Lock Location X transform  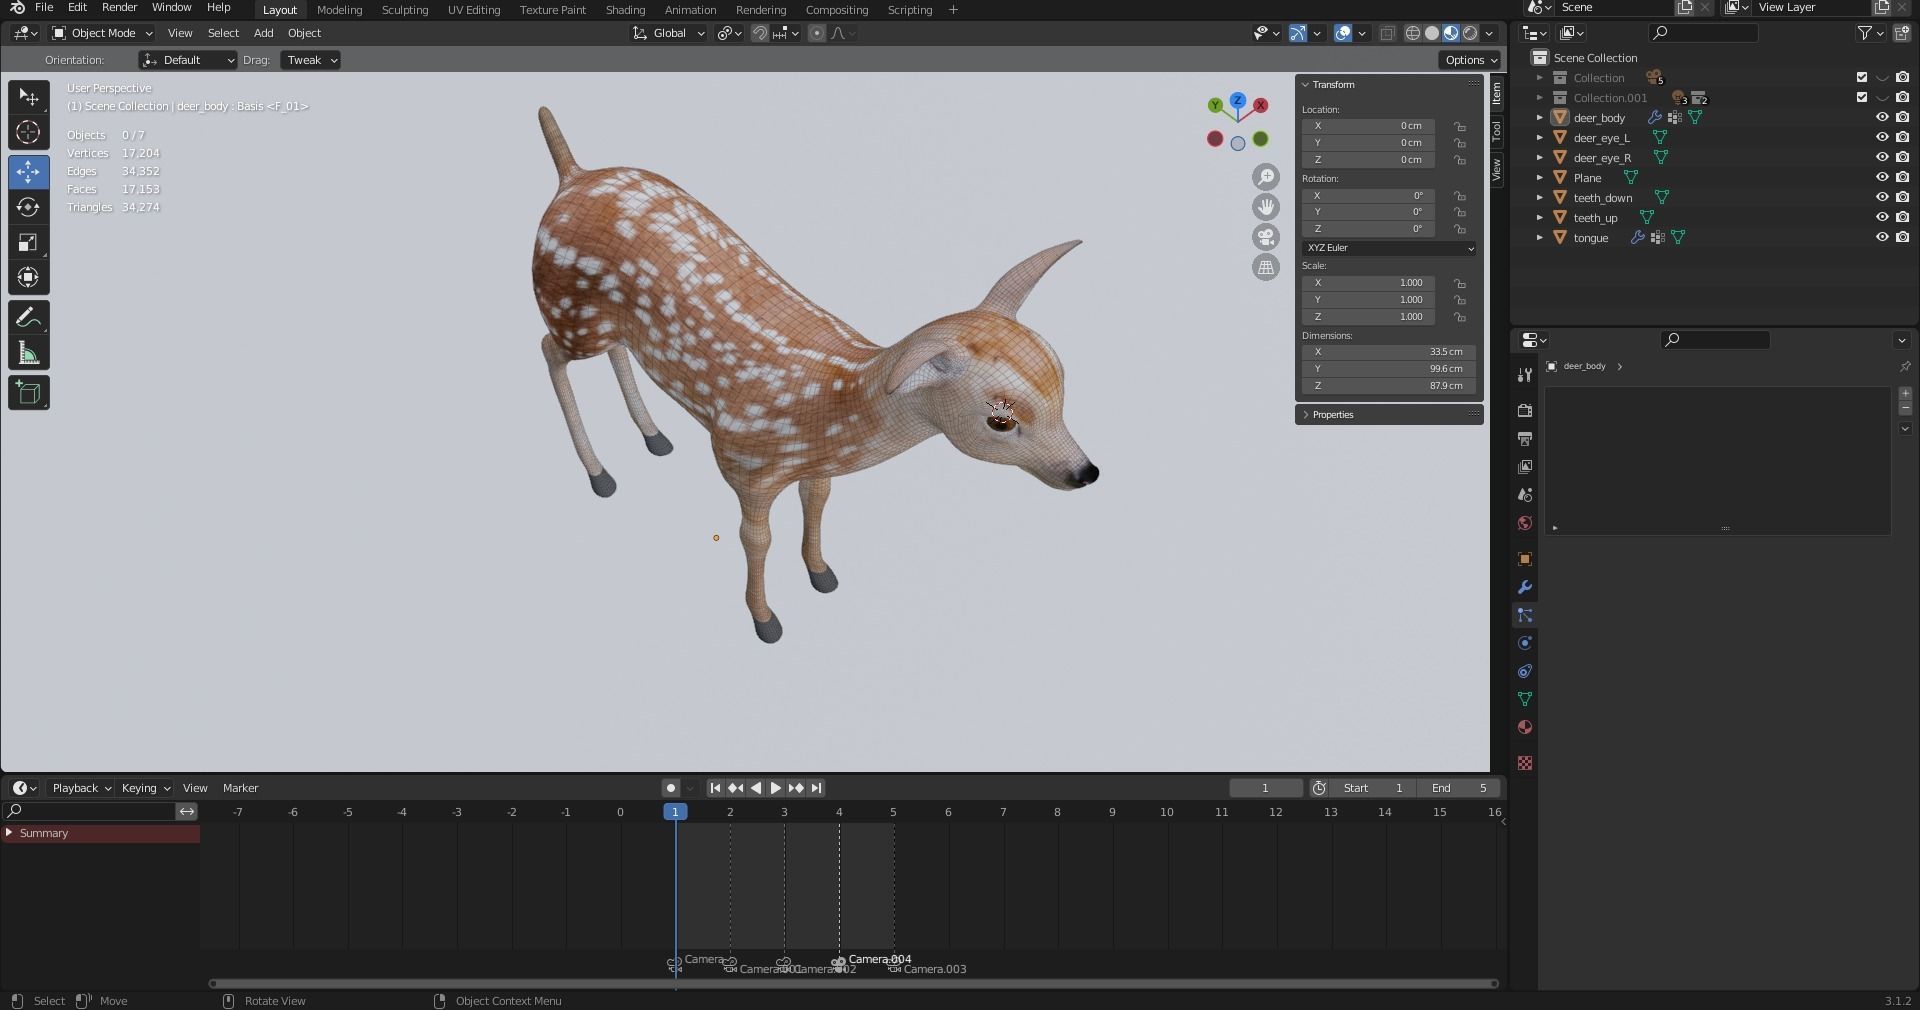click(x=1460, y=126)
